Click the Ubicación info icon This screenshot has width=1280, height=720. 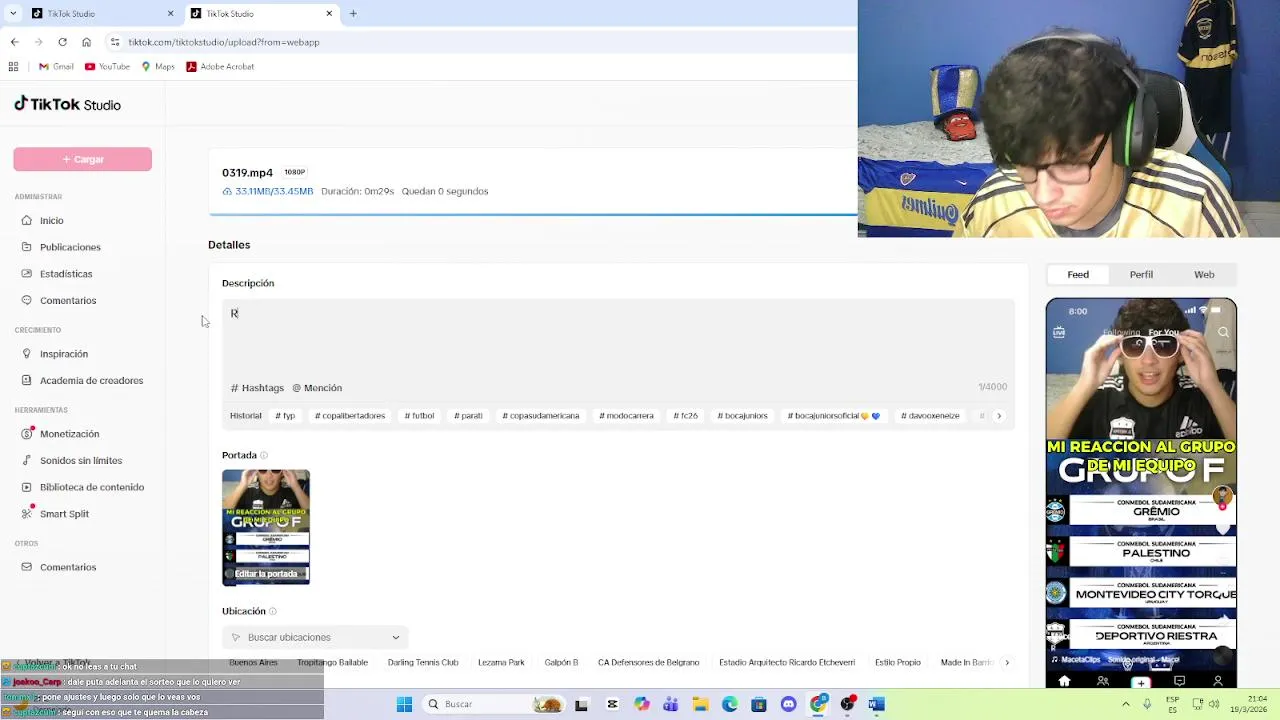pyautogui.click(x=272, y=611)
